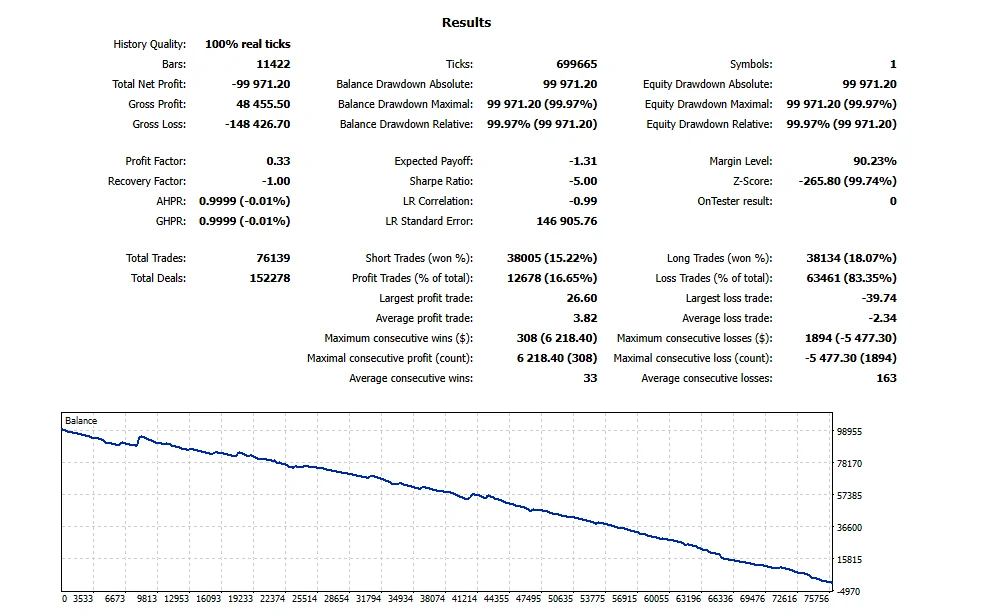The image size is (988, 616).
Task: Select the Sharpe Ratio value -5.00
Action: click(583, 181)
